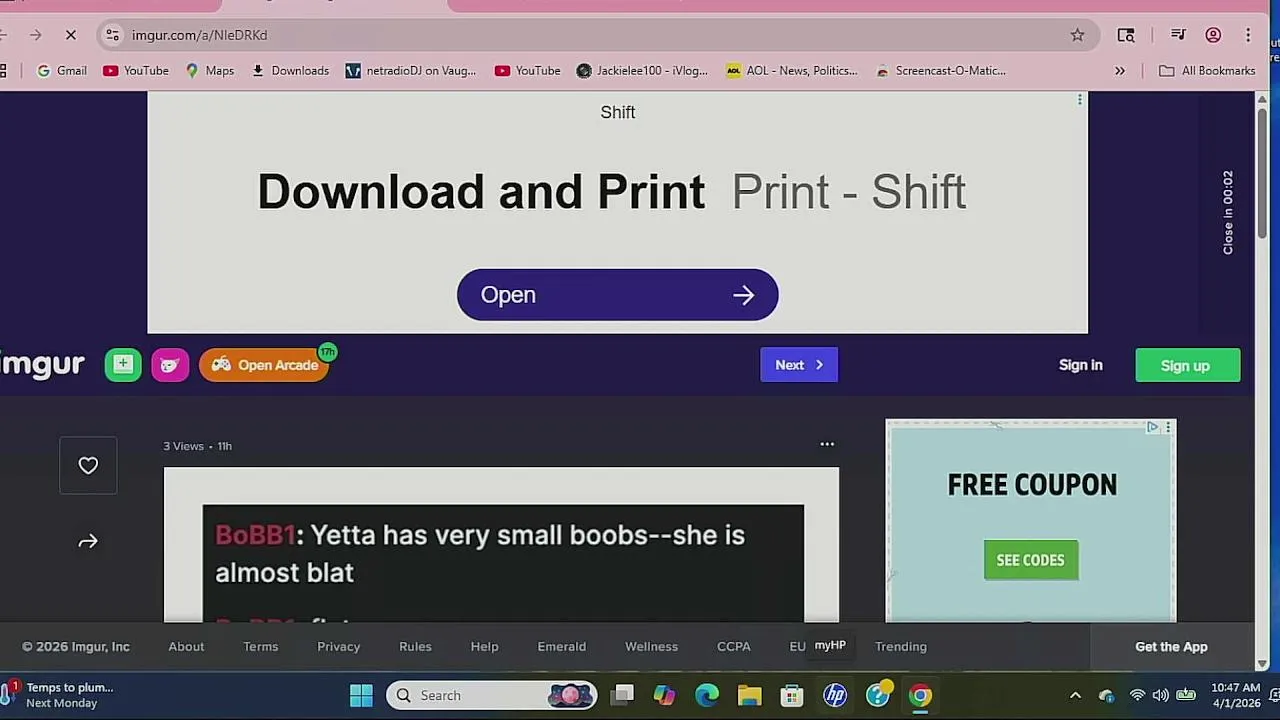Open Microsoft Edge from taskbar
This screenshot has width=1280, height=720.
[707, 695]
